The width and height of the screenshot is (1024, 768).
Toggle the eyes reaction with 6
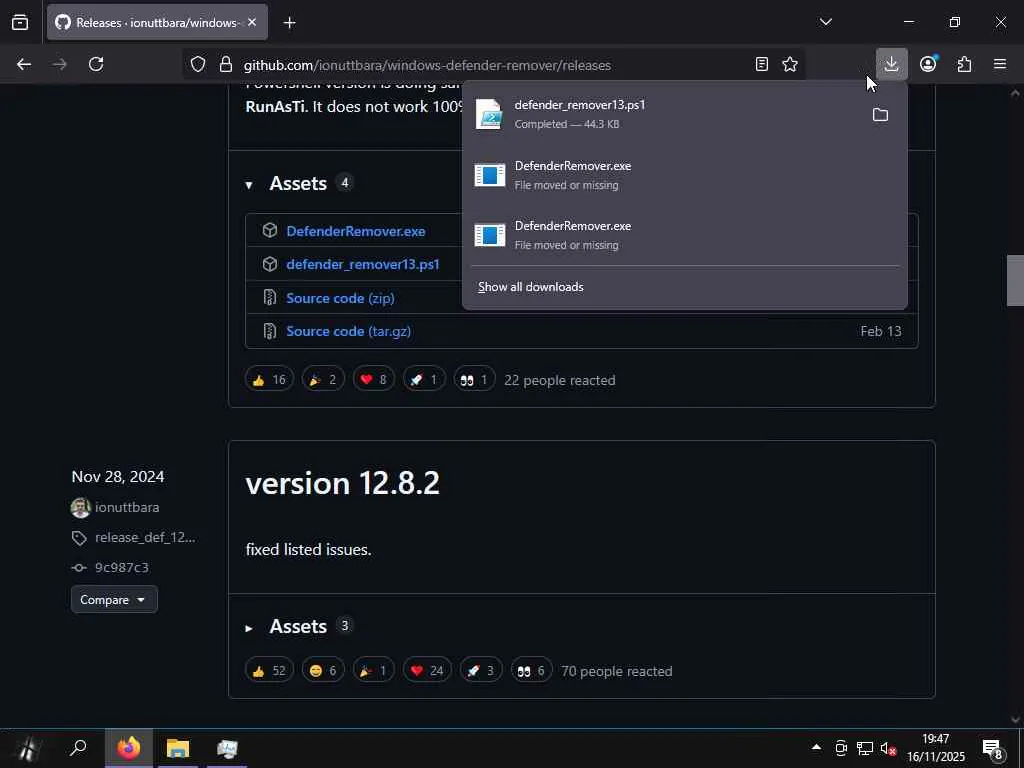point(531,671)
